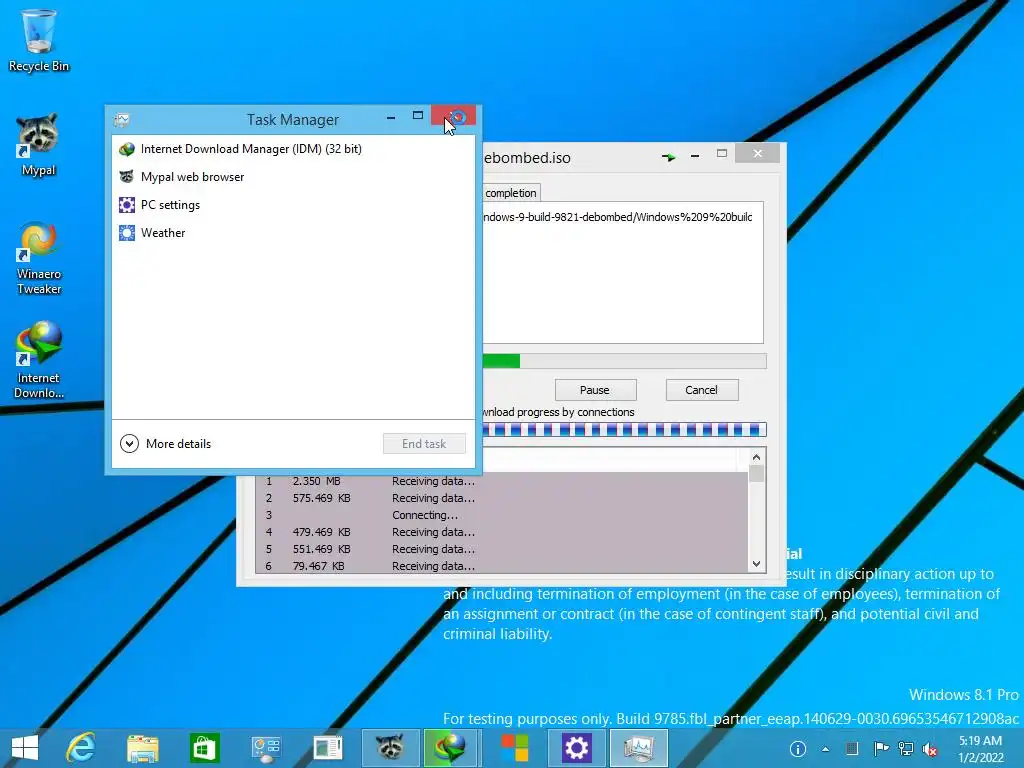Select the Internet Download Manager desktop shortcut
1024x768 pixels.
click(39, 360)
